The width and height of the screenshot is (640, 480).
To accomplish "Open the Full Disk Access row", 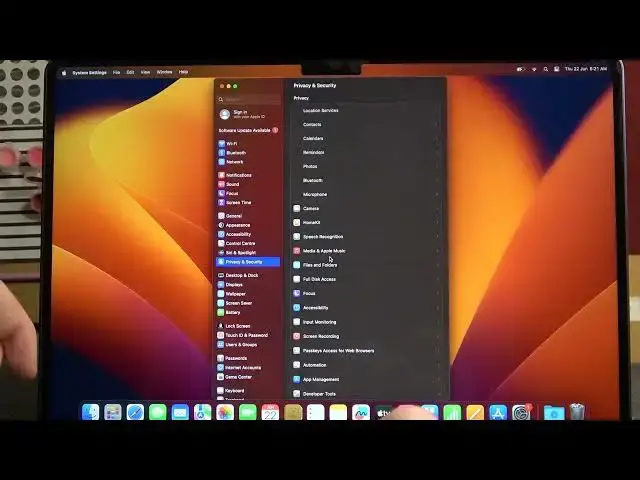I will tap(366, 279).
